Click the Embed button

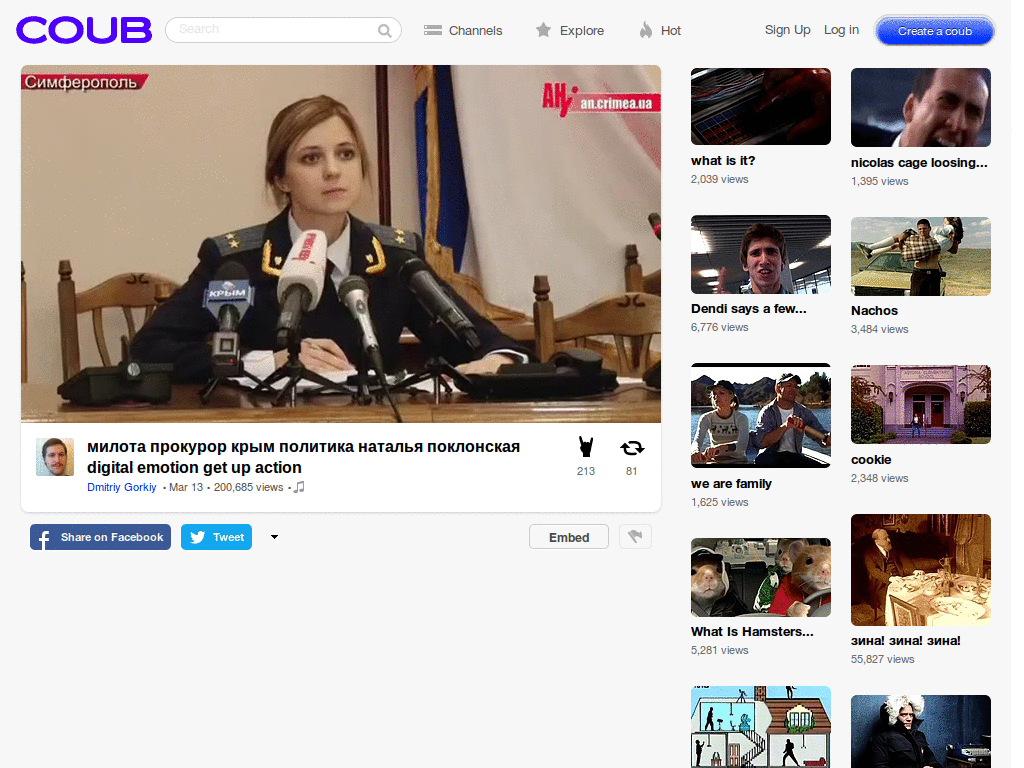pos(569,537)
